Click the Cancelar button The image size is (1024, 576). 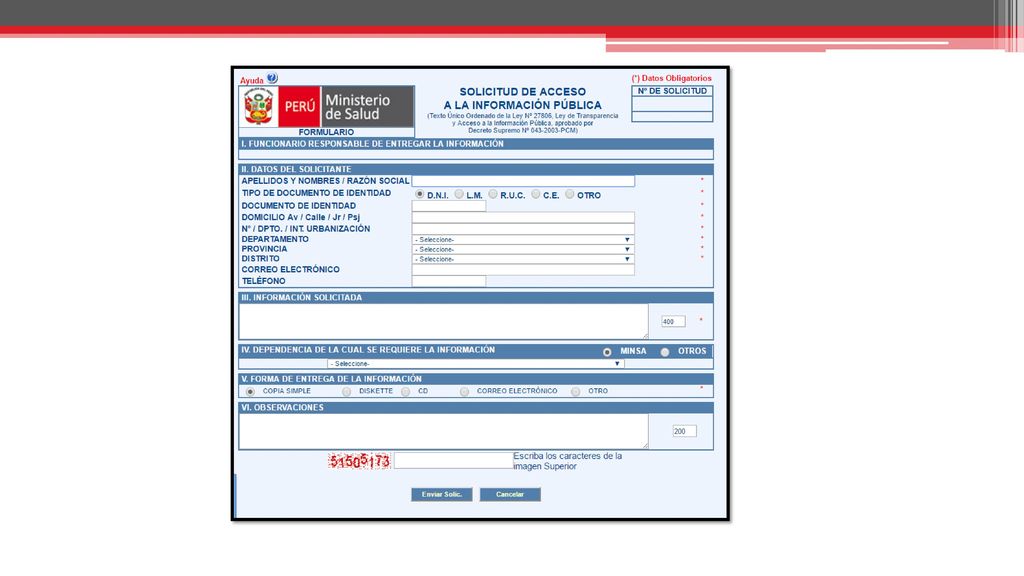pyautogui.click(x=510, y=495)
